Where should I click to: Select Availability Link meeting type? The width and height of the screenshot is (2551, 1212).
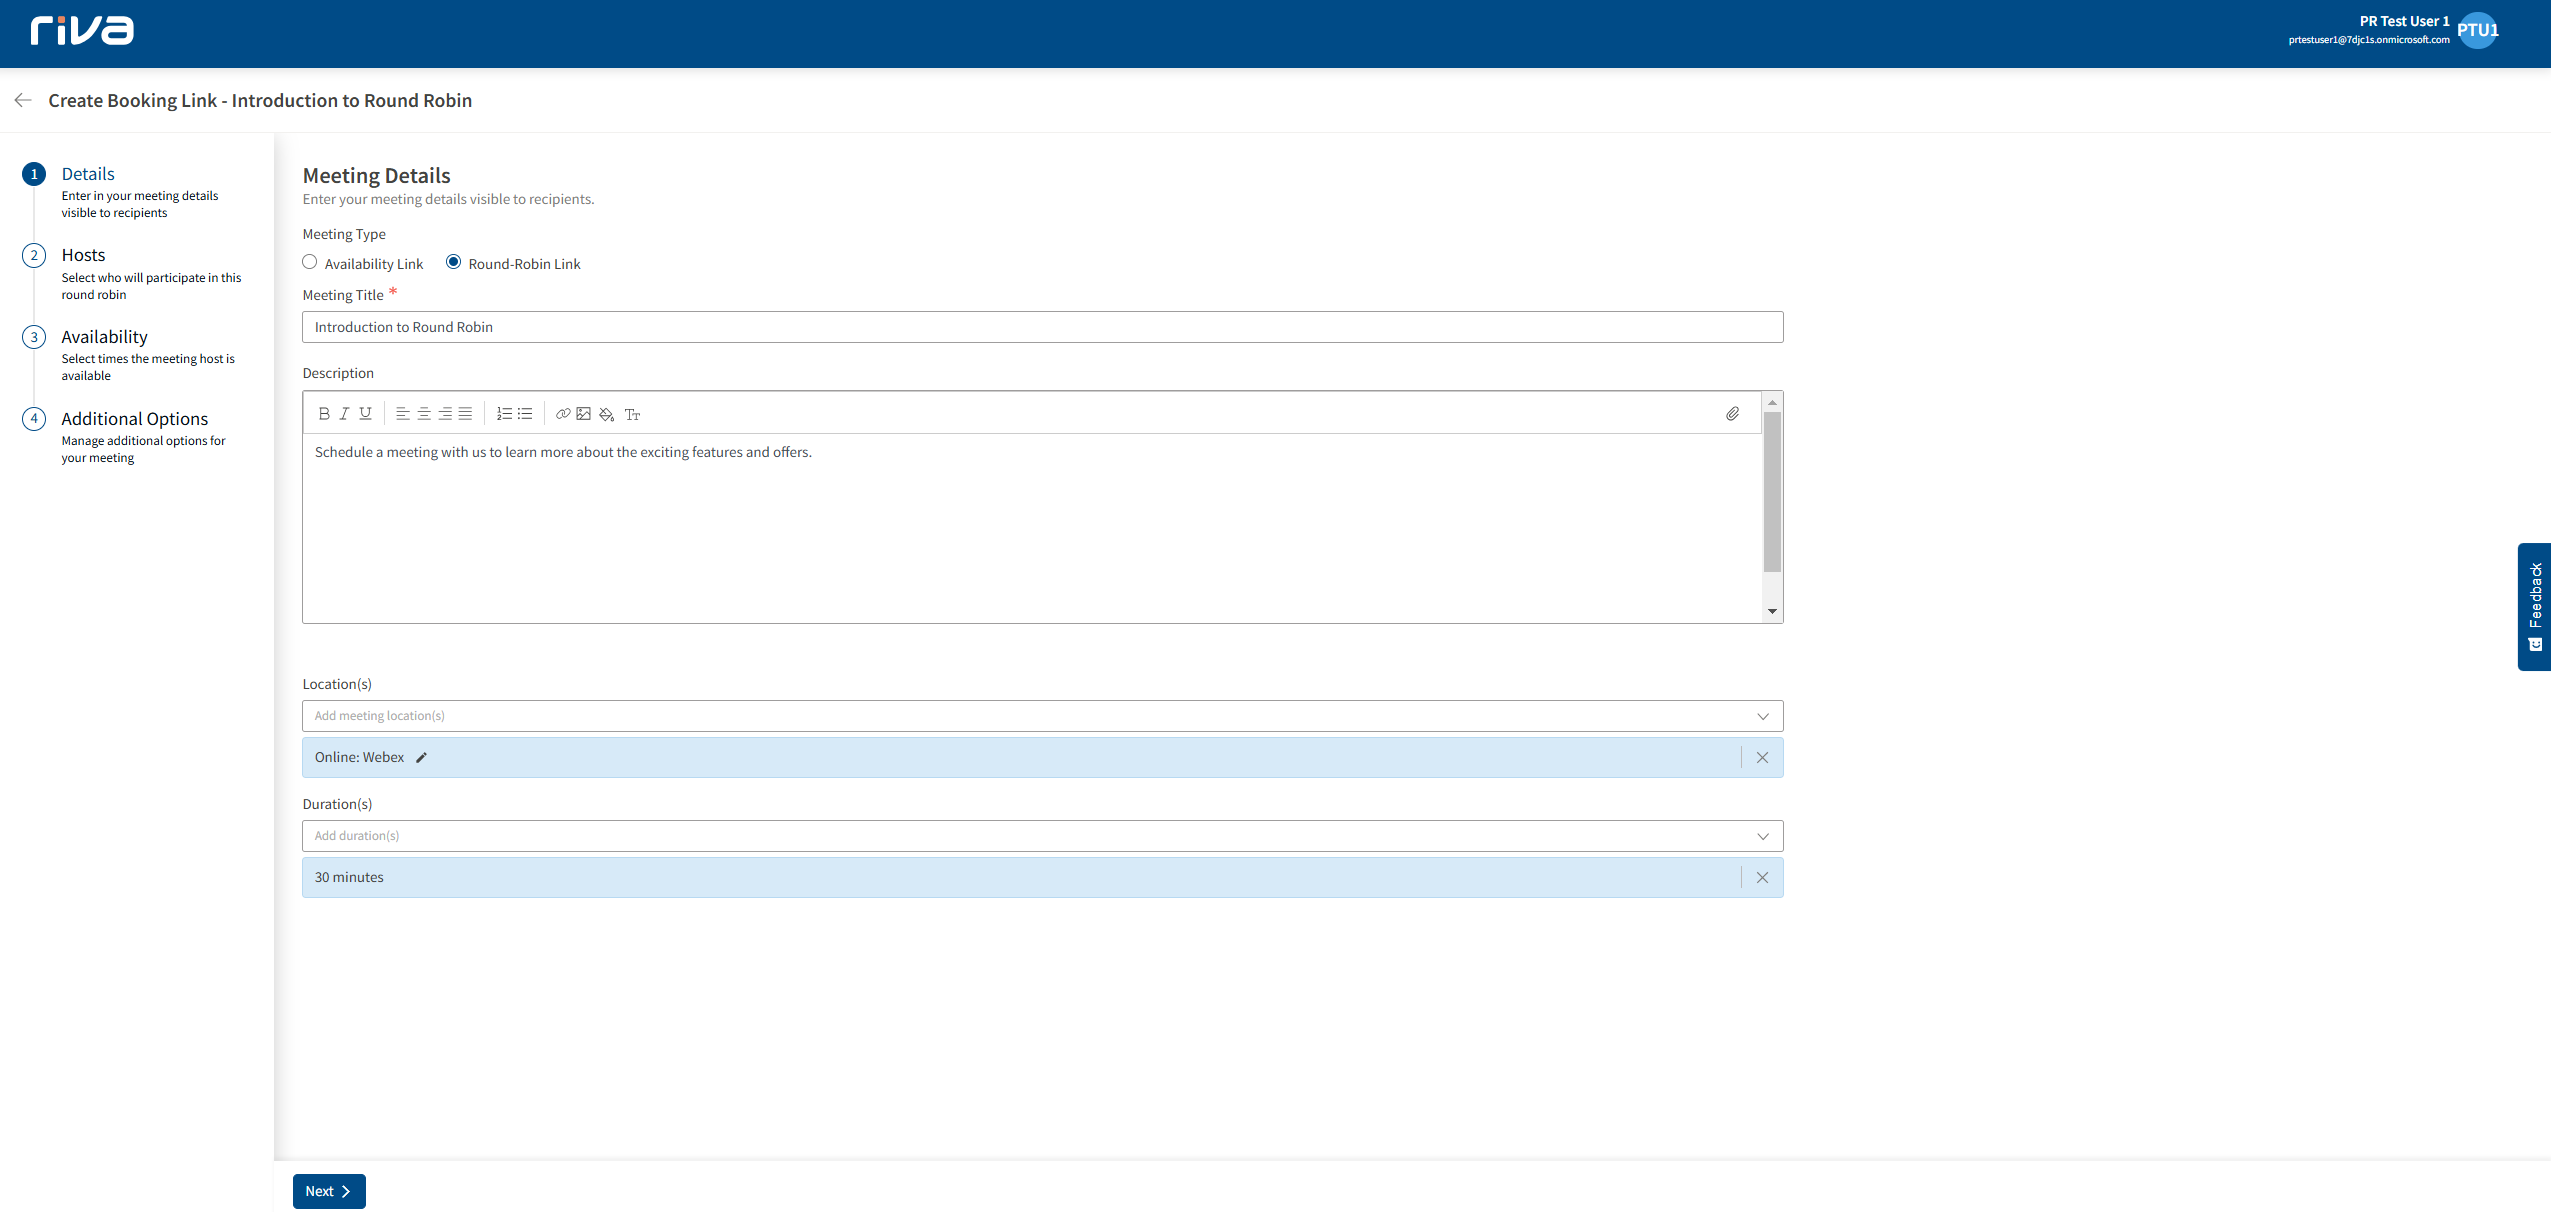point(310,262)
